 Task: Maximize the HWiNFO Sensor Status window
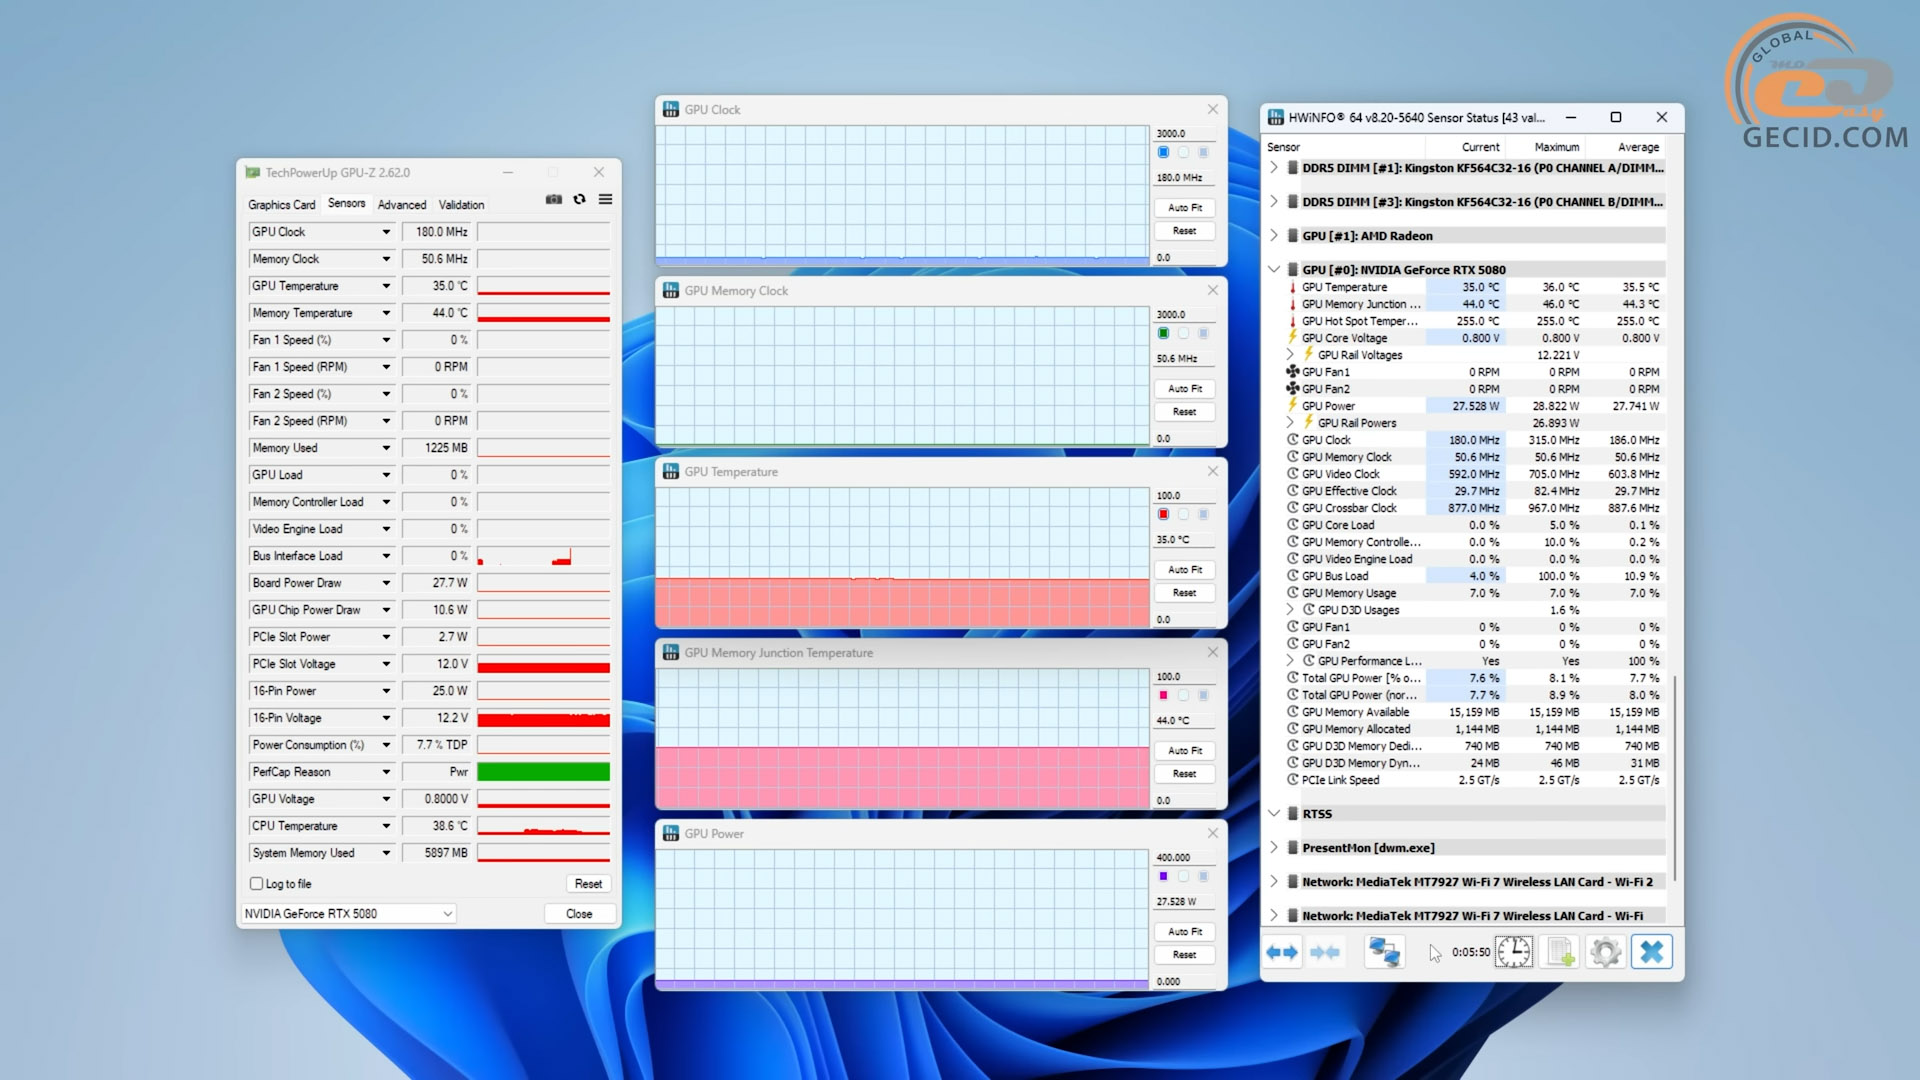(x=1616, y=117)
